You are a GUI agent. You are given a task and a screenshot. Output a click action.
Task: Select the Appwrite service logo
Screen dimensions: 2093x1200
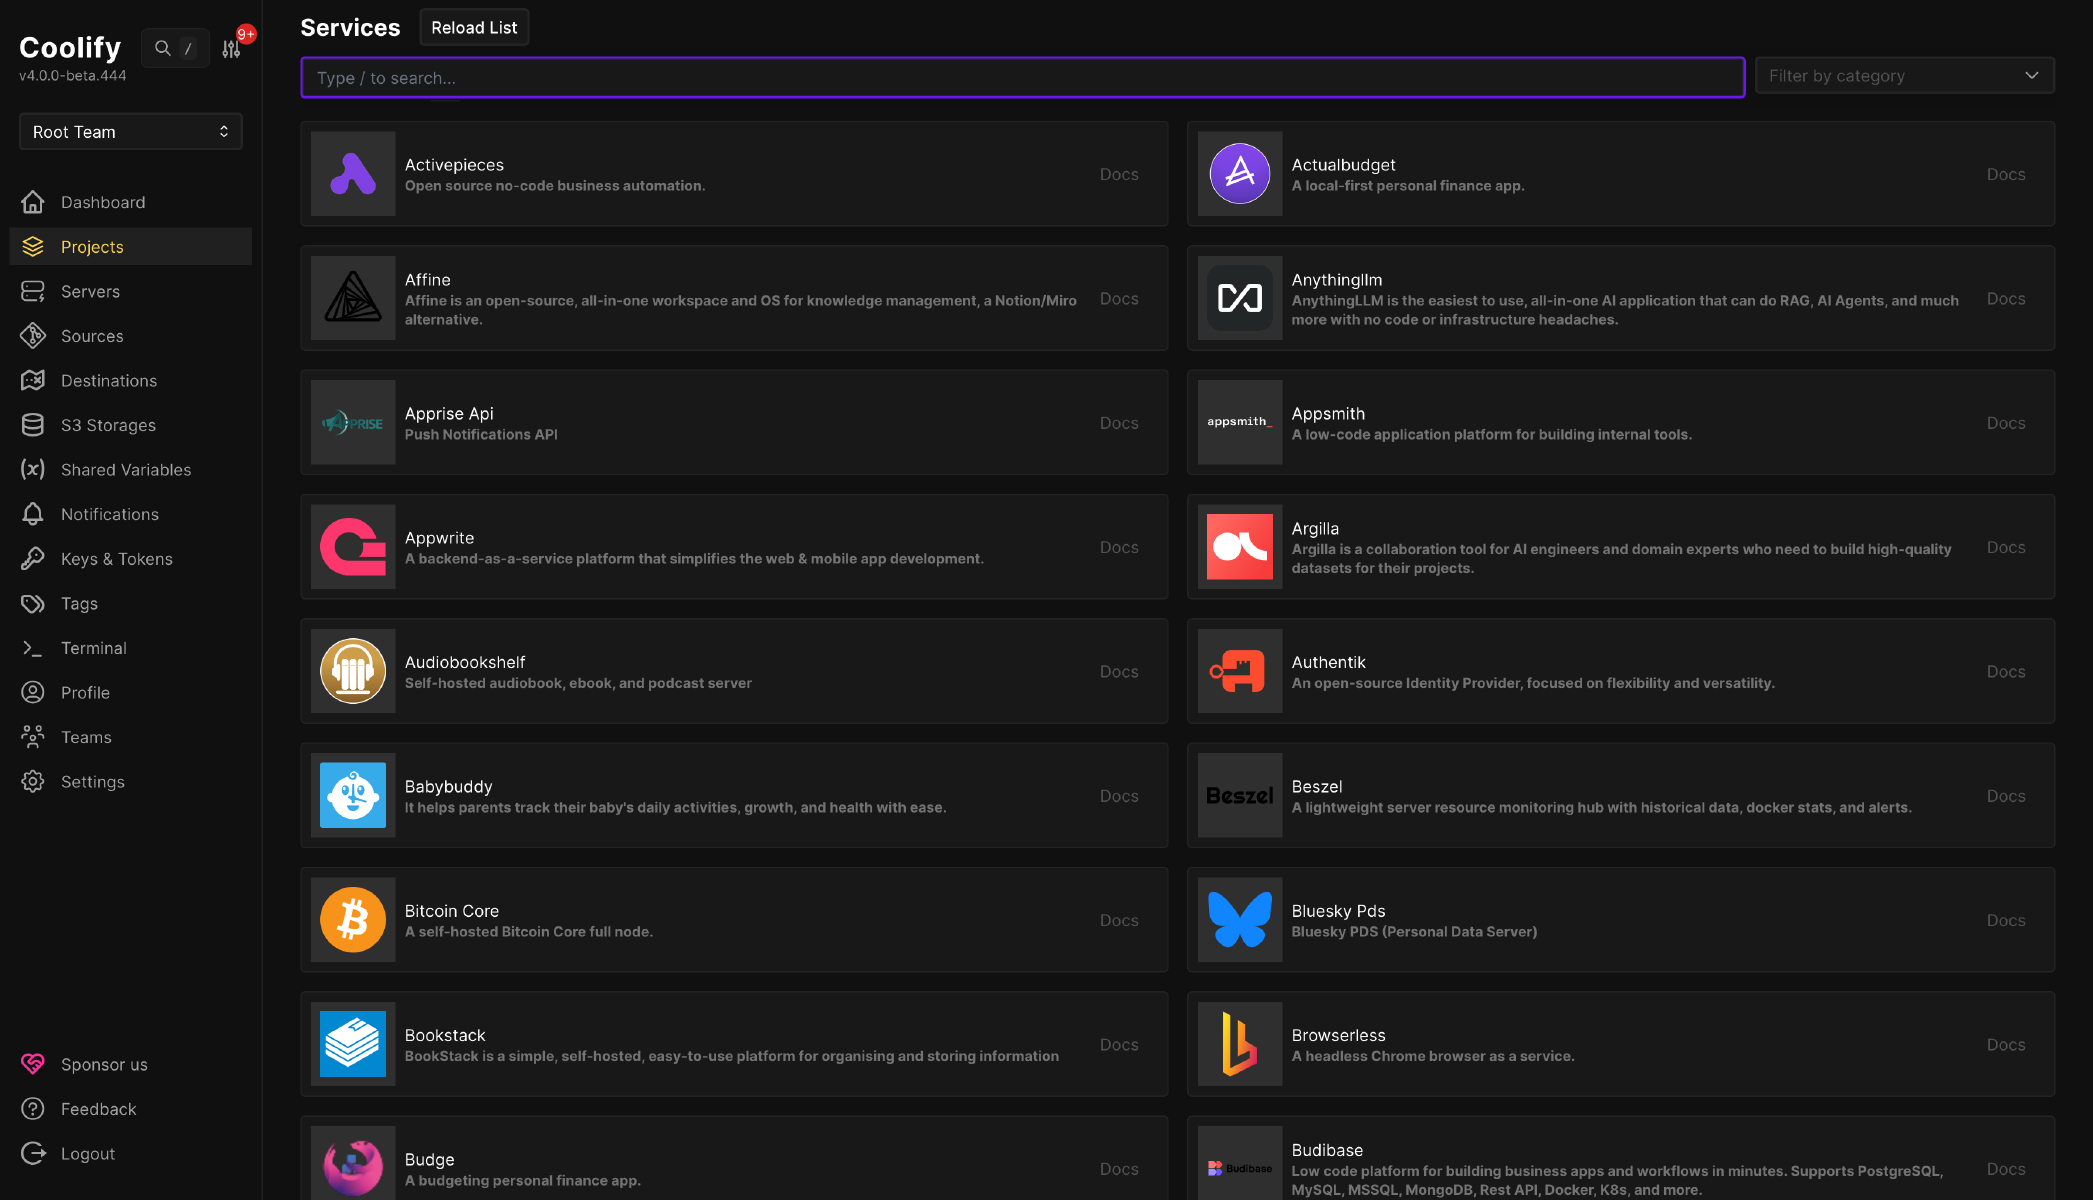tap(353, 547)
